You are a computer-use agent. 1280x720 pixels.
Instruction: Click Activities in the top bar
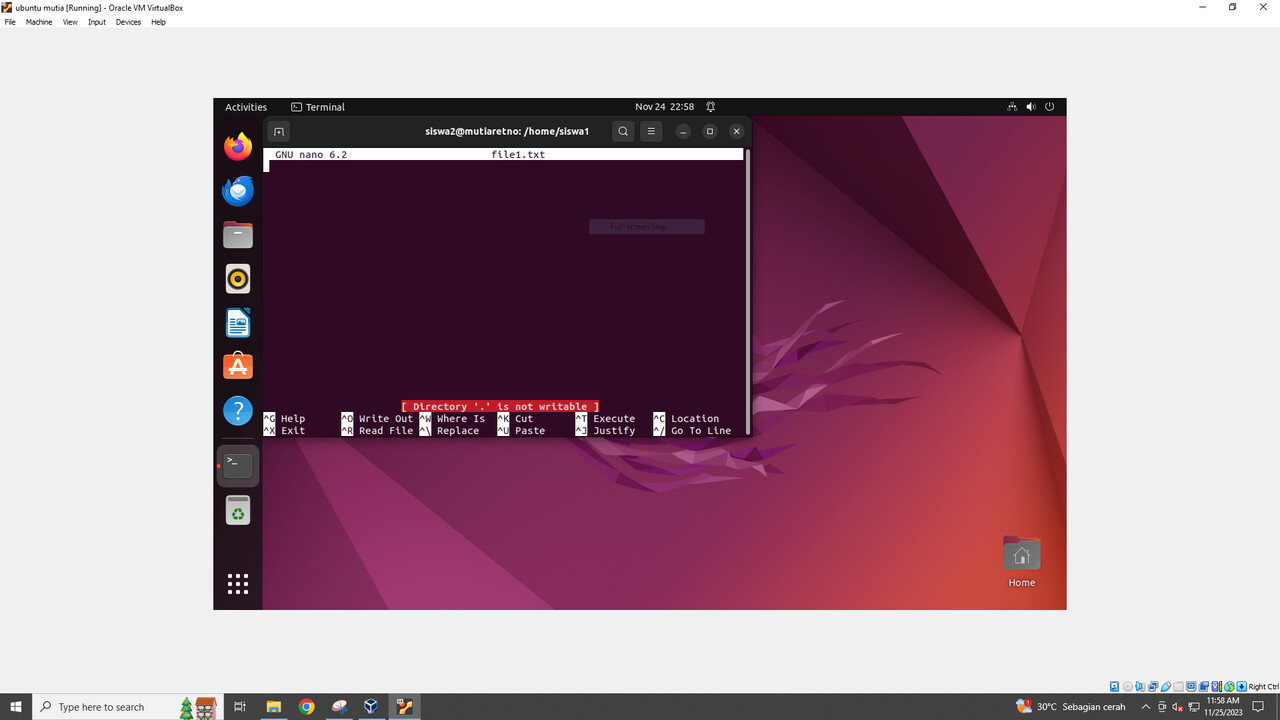(246, 107)
